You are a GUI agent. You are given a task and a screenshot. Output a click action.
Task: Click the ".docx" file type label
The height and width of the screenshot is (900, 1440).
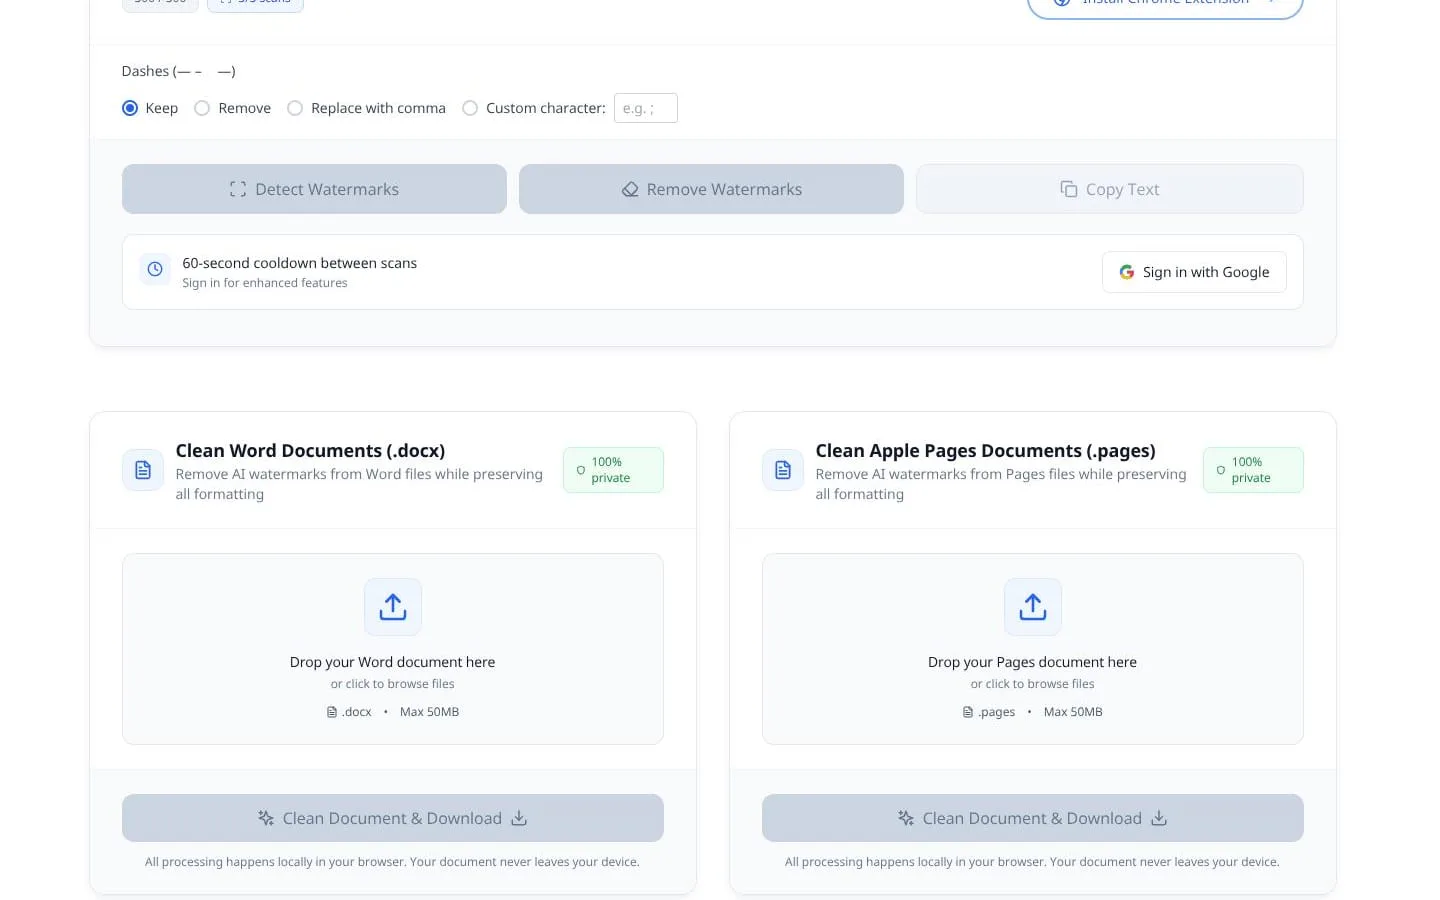[356, 712]
